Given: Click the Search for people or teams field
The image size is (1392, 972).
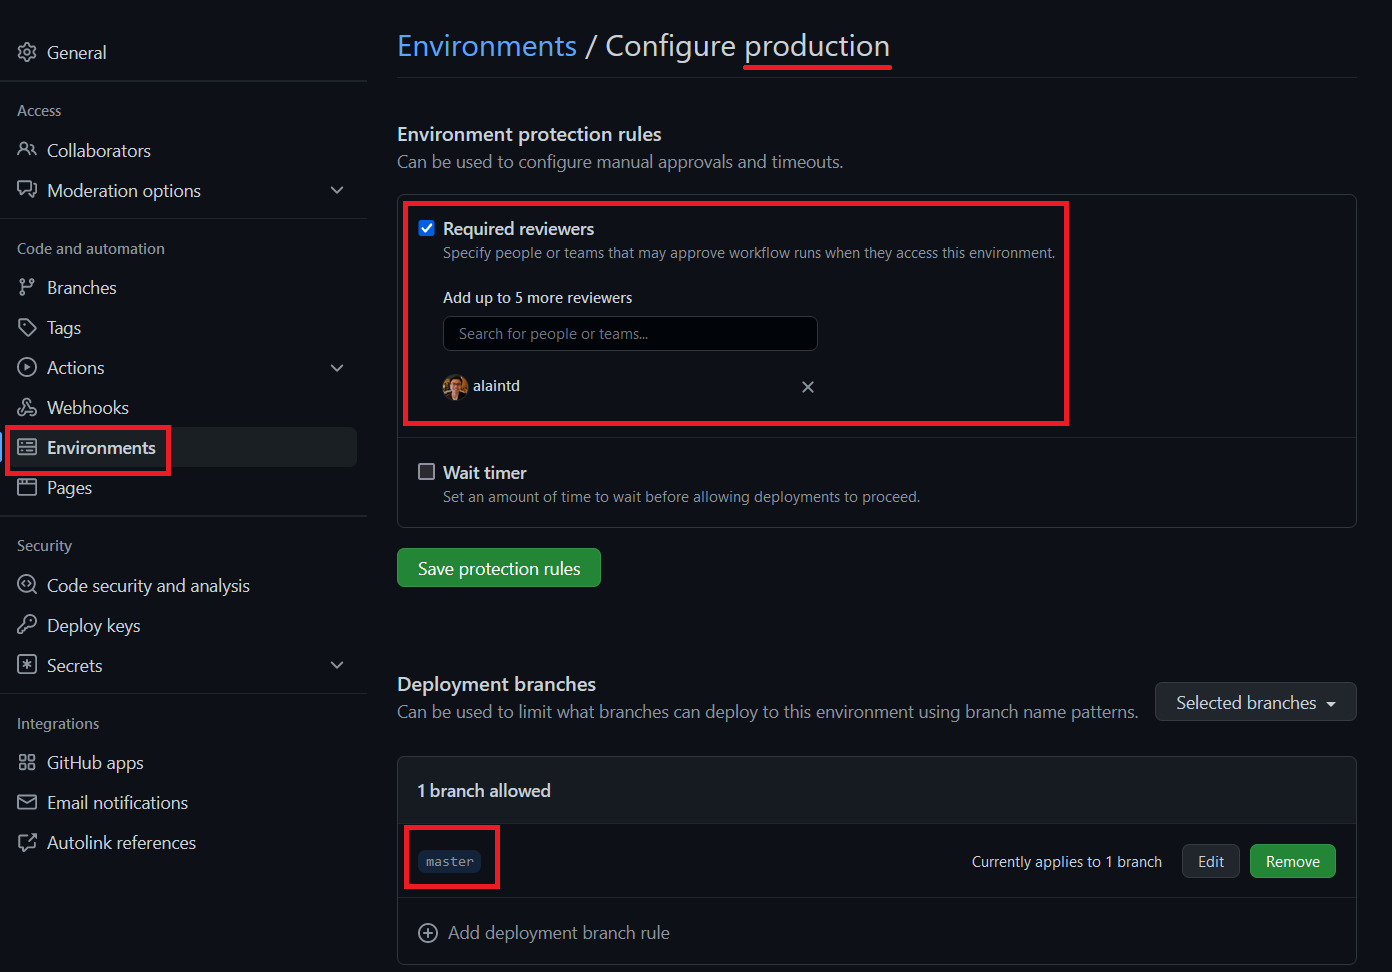Looking at the screenshot, I should pos(630,334).
